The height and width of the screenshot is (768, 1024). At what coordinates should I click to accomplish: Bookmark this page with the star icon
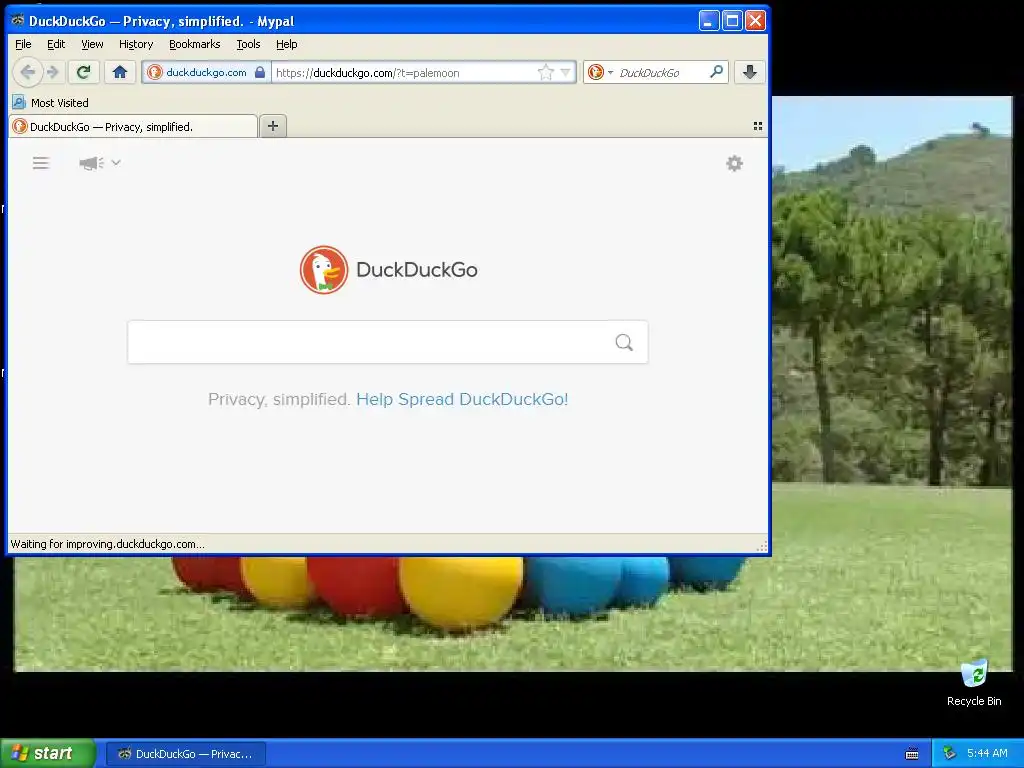[x=545, y=72]
